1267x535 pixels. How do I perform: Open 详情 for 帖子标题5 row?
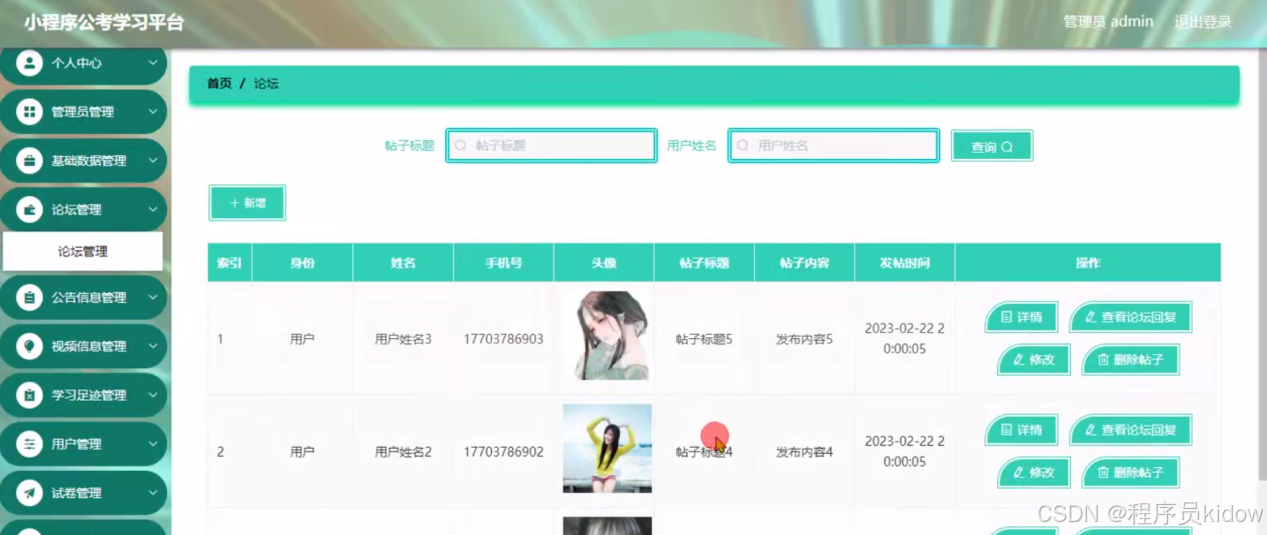click(x=1021, y=318)
